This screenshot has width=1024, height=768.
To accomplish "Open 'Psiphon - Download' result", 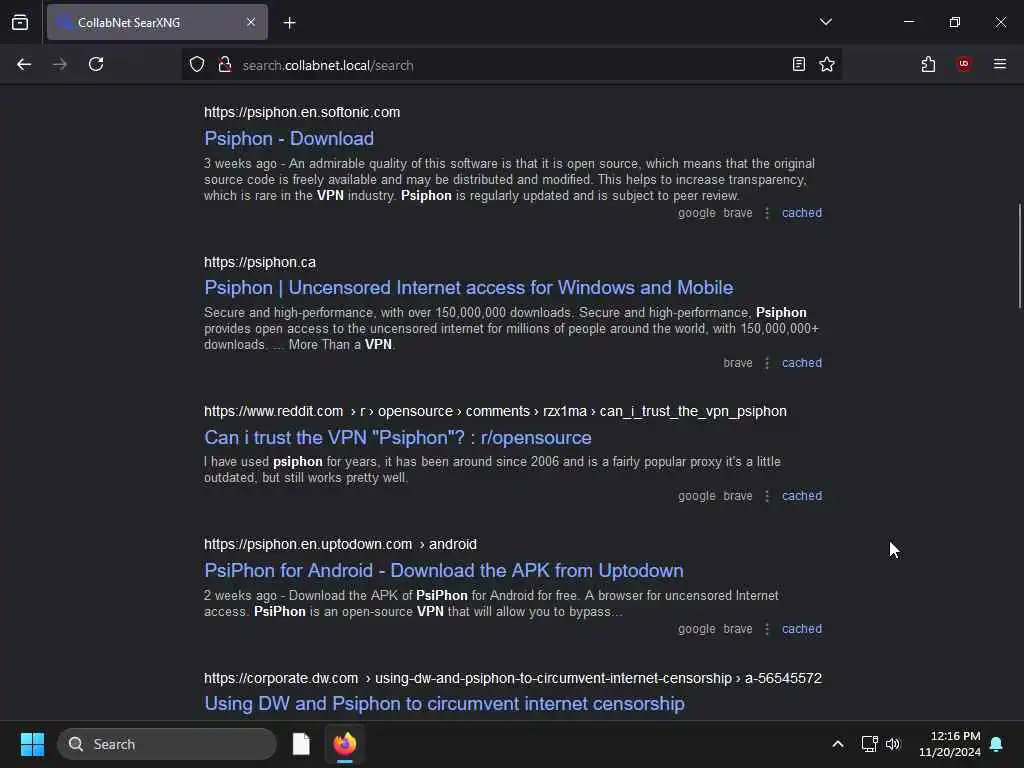I will (289, 138).
